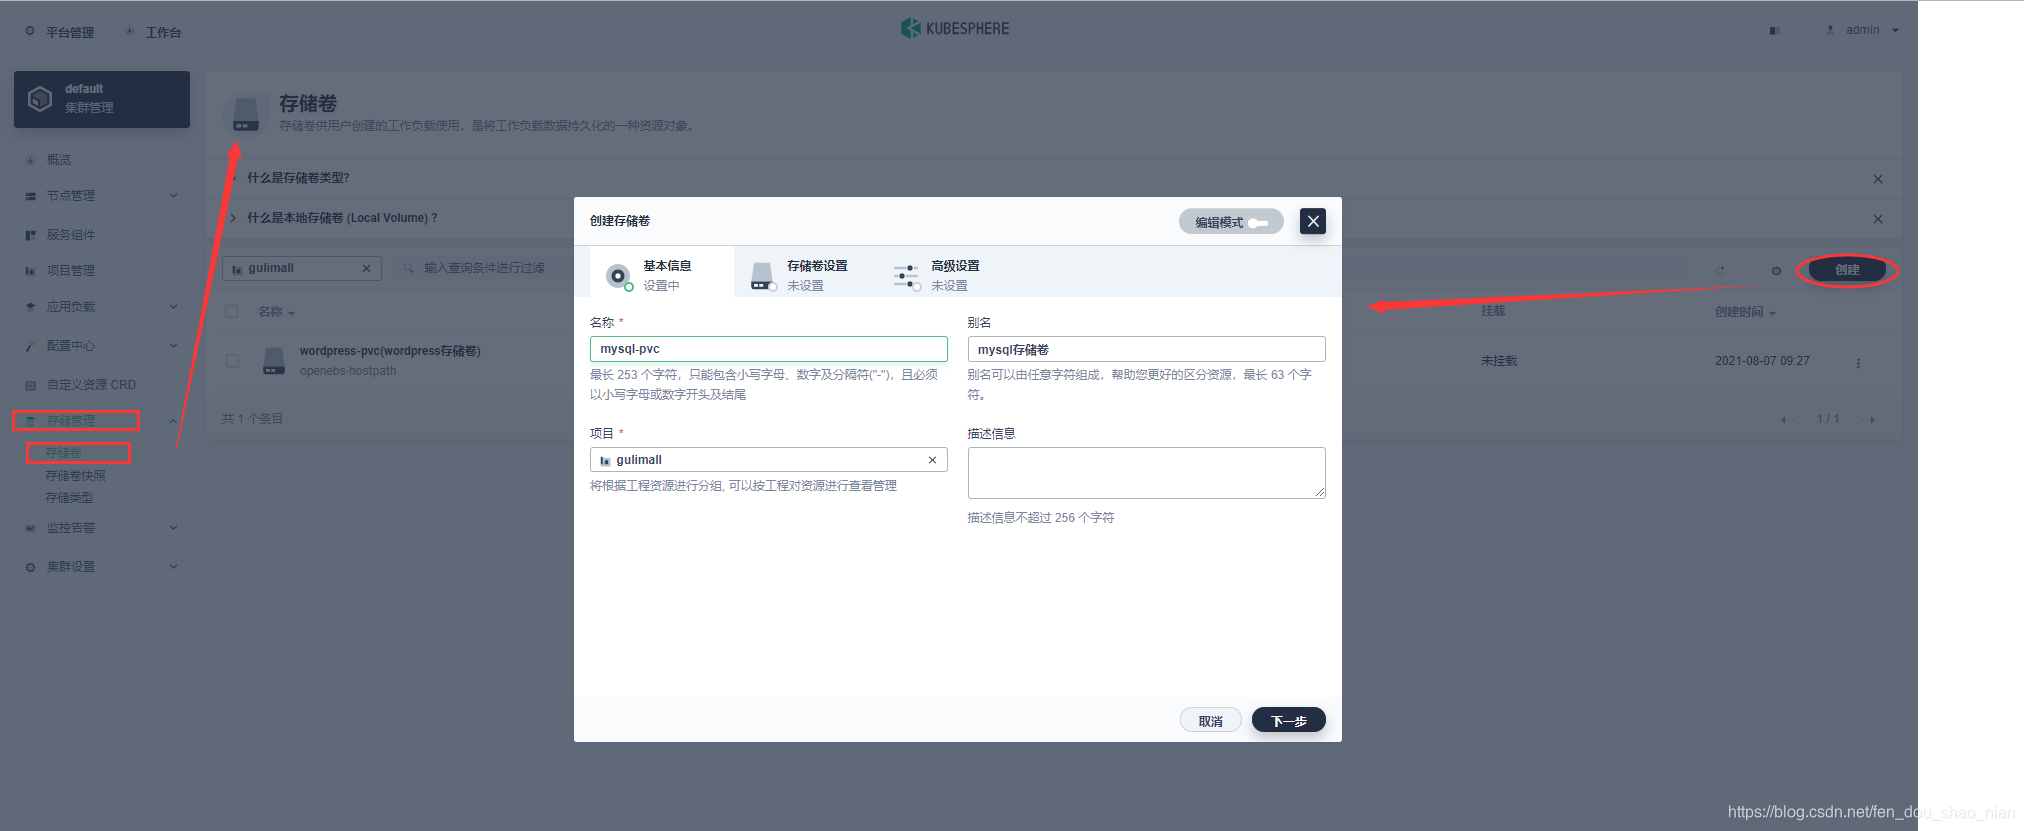Open 工作台 in the top bar
This screenshot has width=2024, height=831.
pyautogui.click(x=153, y=32)
